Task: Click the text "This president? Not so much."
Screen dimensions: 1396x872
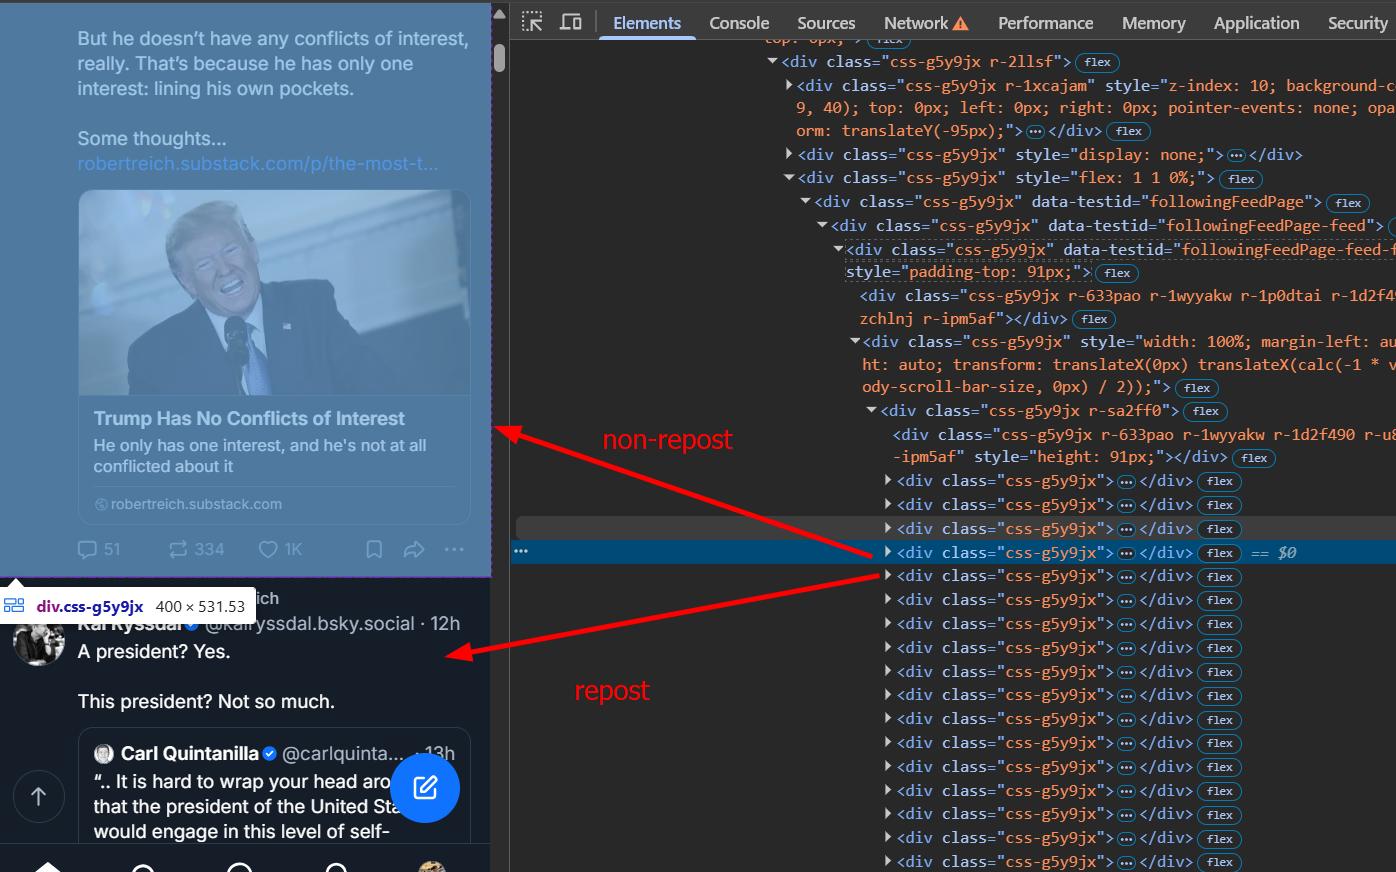Action: [x=206, y=701]
